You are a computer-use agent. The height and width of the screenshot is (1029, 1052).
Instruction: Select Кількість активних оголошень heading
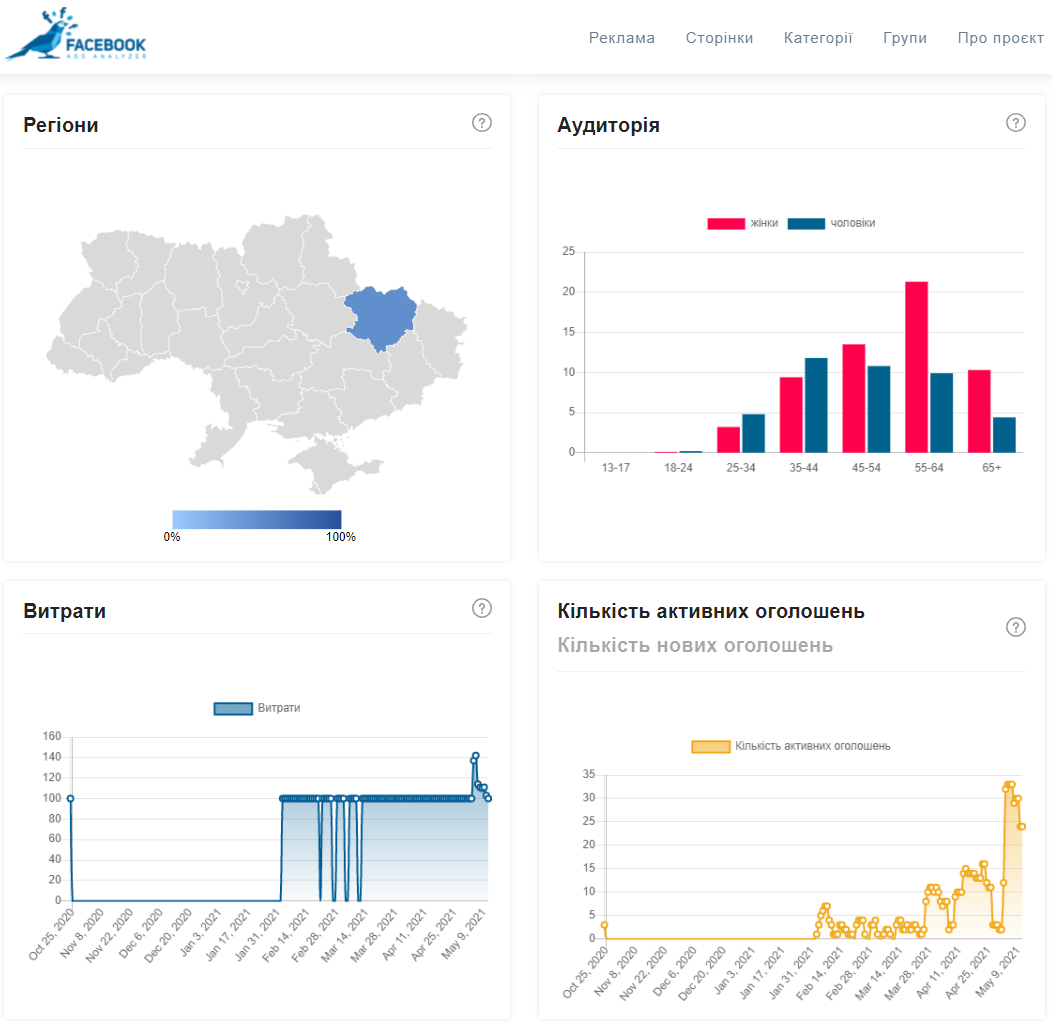[711, 611]
